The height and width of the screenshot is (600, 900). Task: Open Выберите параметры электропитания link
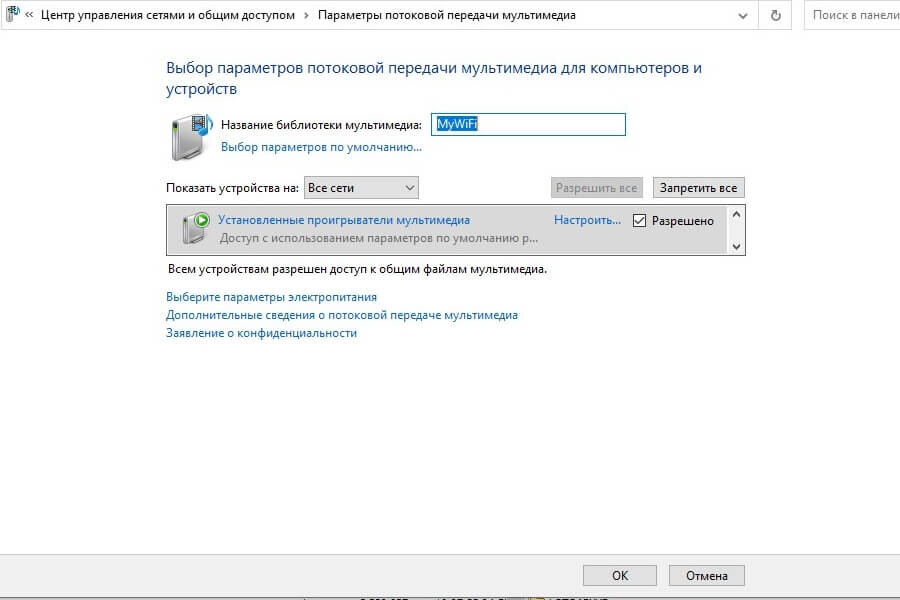271,297
